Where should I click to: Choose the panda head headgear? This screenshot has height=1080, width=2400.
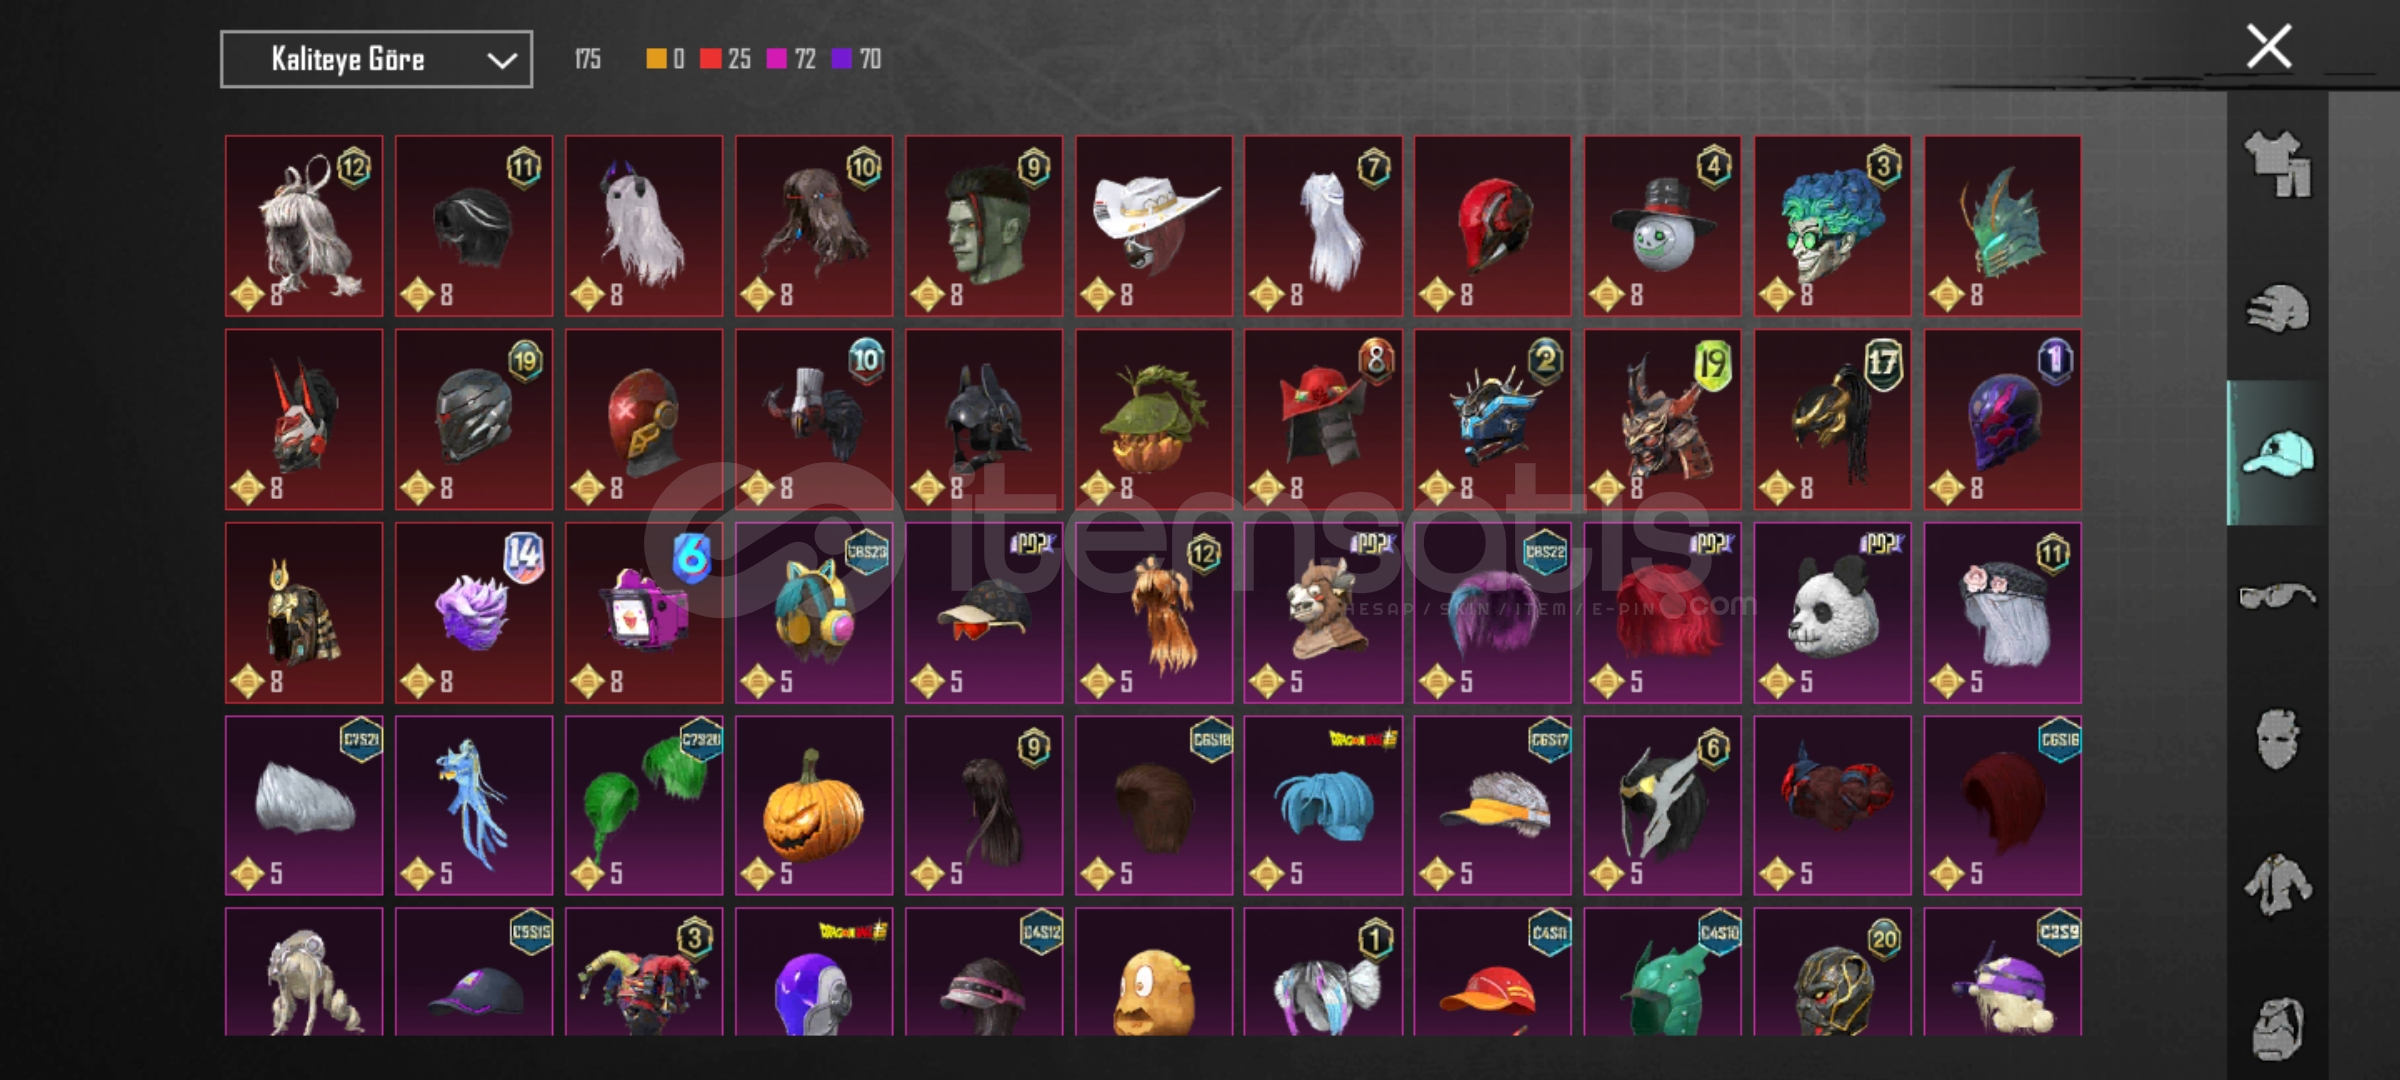click(x=1833, y=612)
